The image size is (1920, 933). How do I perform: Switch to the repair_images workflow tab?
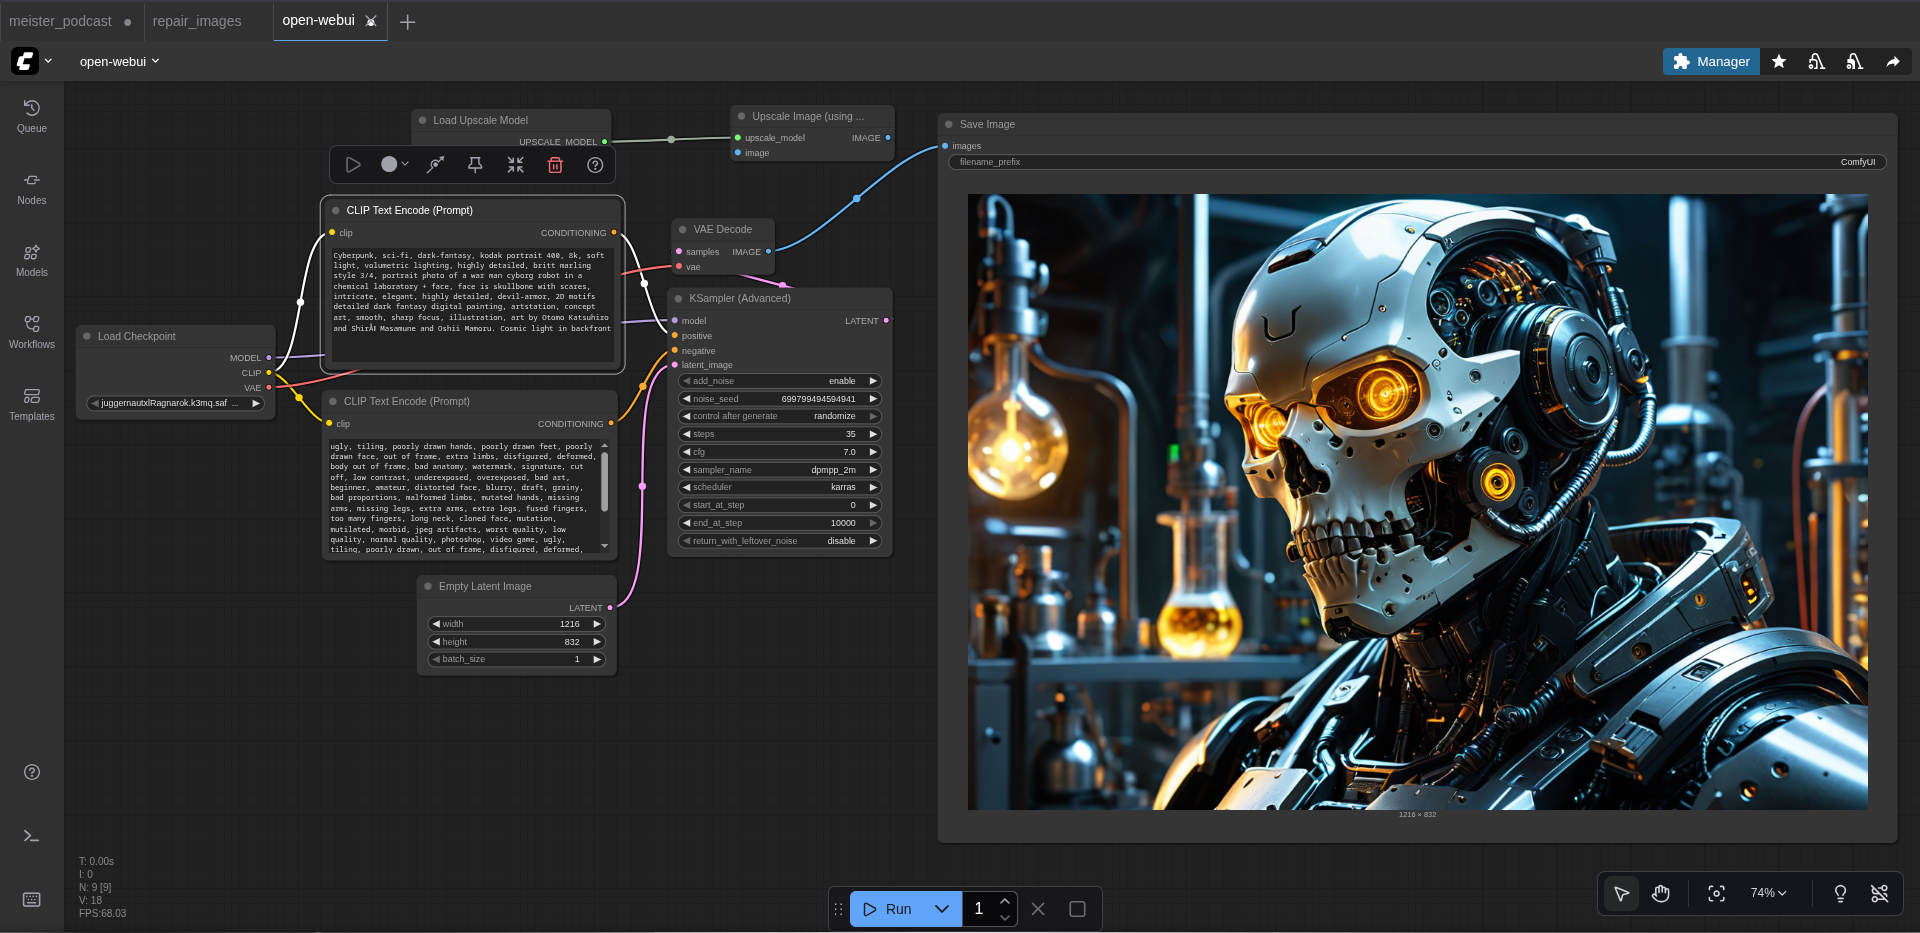[x=197, y=21]
